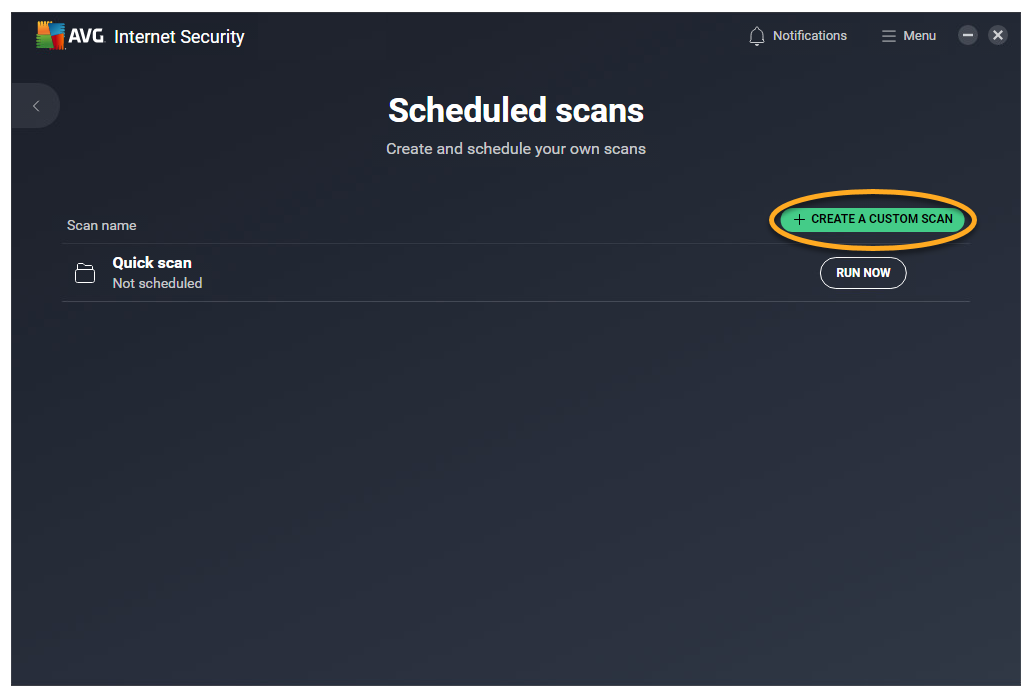Click the plus icon on the custom scan button
Screen dimensions: 1031x699
pyautogui.click(x=798, y=219)
